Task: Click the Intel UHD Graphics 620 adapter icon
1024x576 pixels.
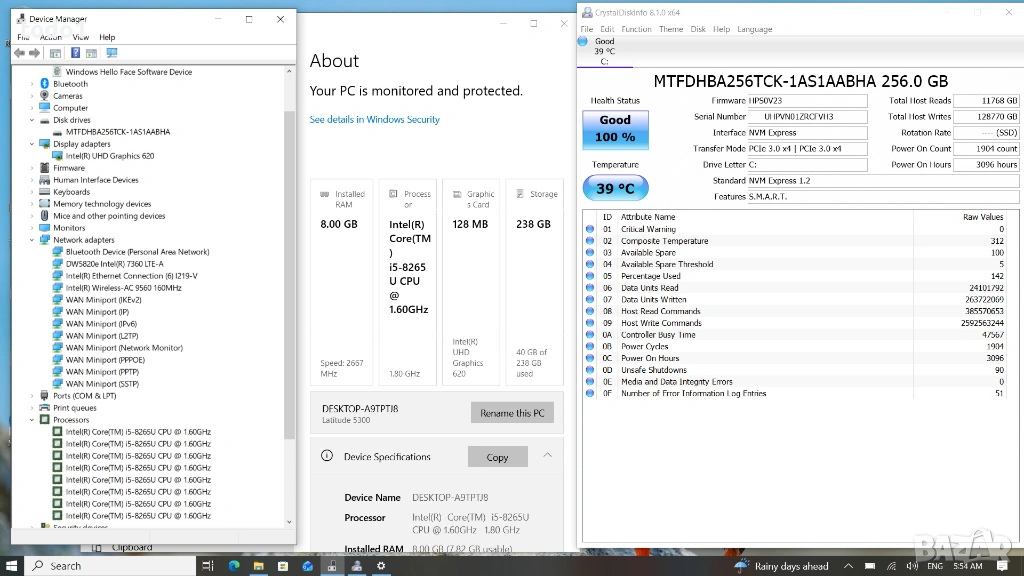Action: pyautogui.click(x=58, y=156)
